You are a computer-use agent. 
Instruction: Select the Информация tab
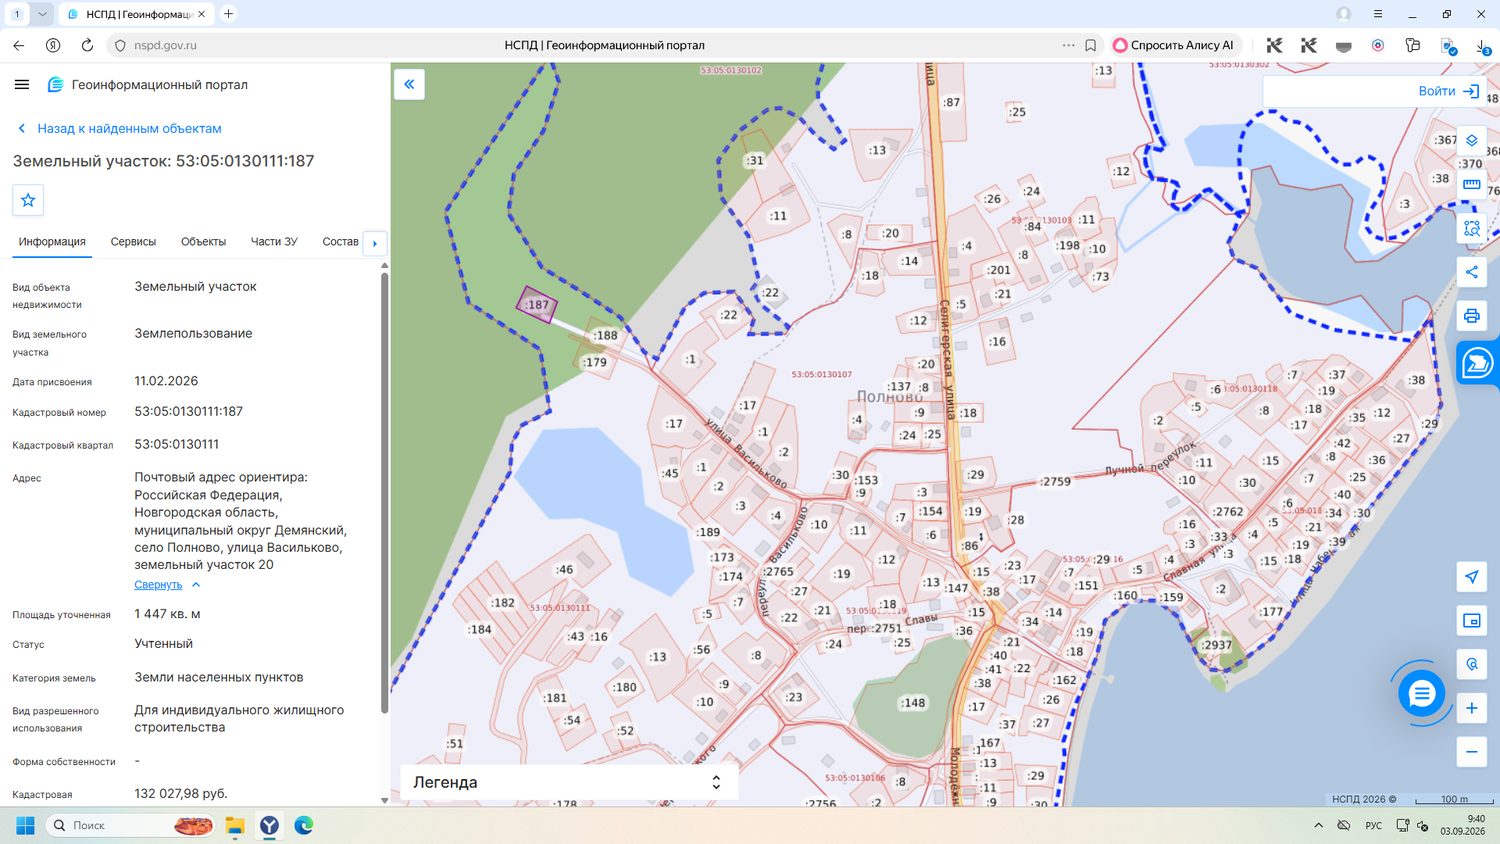52,242
